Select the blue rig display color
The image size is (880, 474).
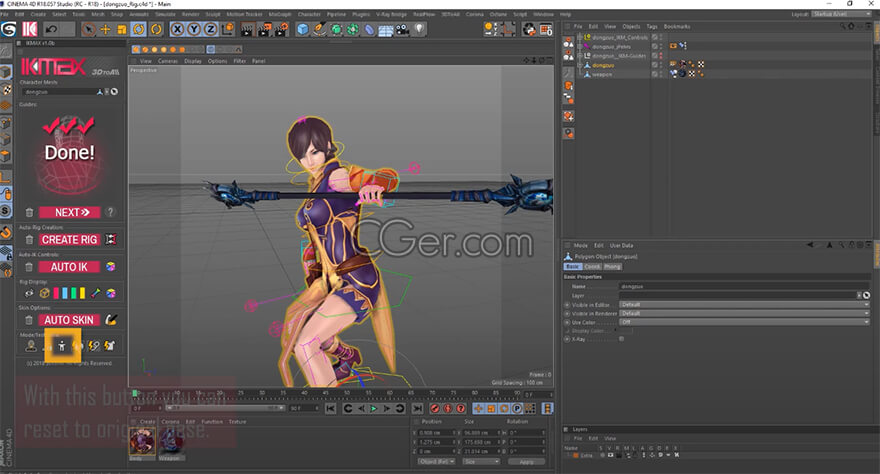click(65, 293)
